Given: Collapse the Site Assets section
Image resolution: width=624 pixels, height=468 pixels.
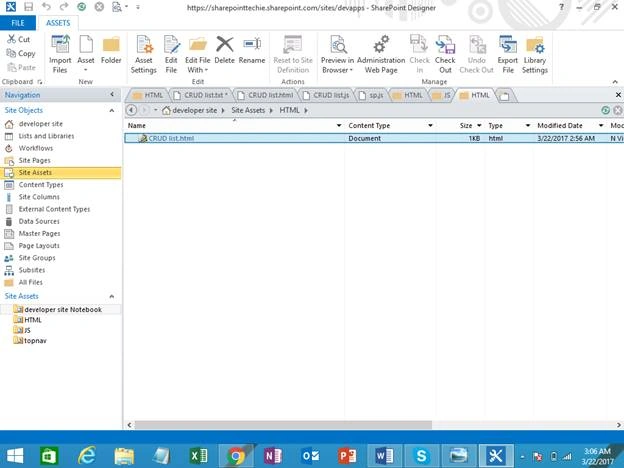Looking at the screenshot, I should point(112,296).
